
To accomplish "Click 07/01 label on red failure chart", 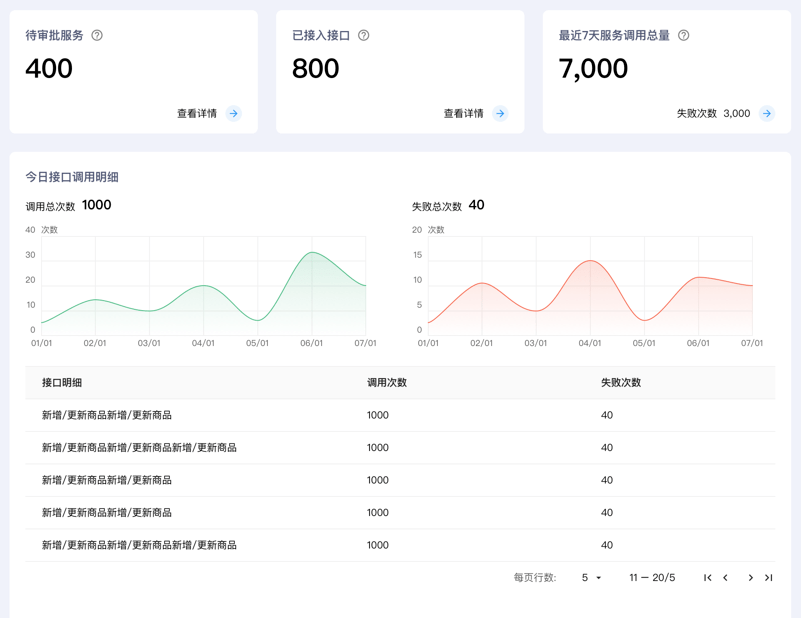I will point(752,343).
